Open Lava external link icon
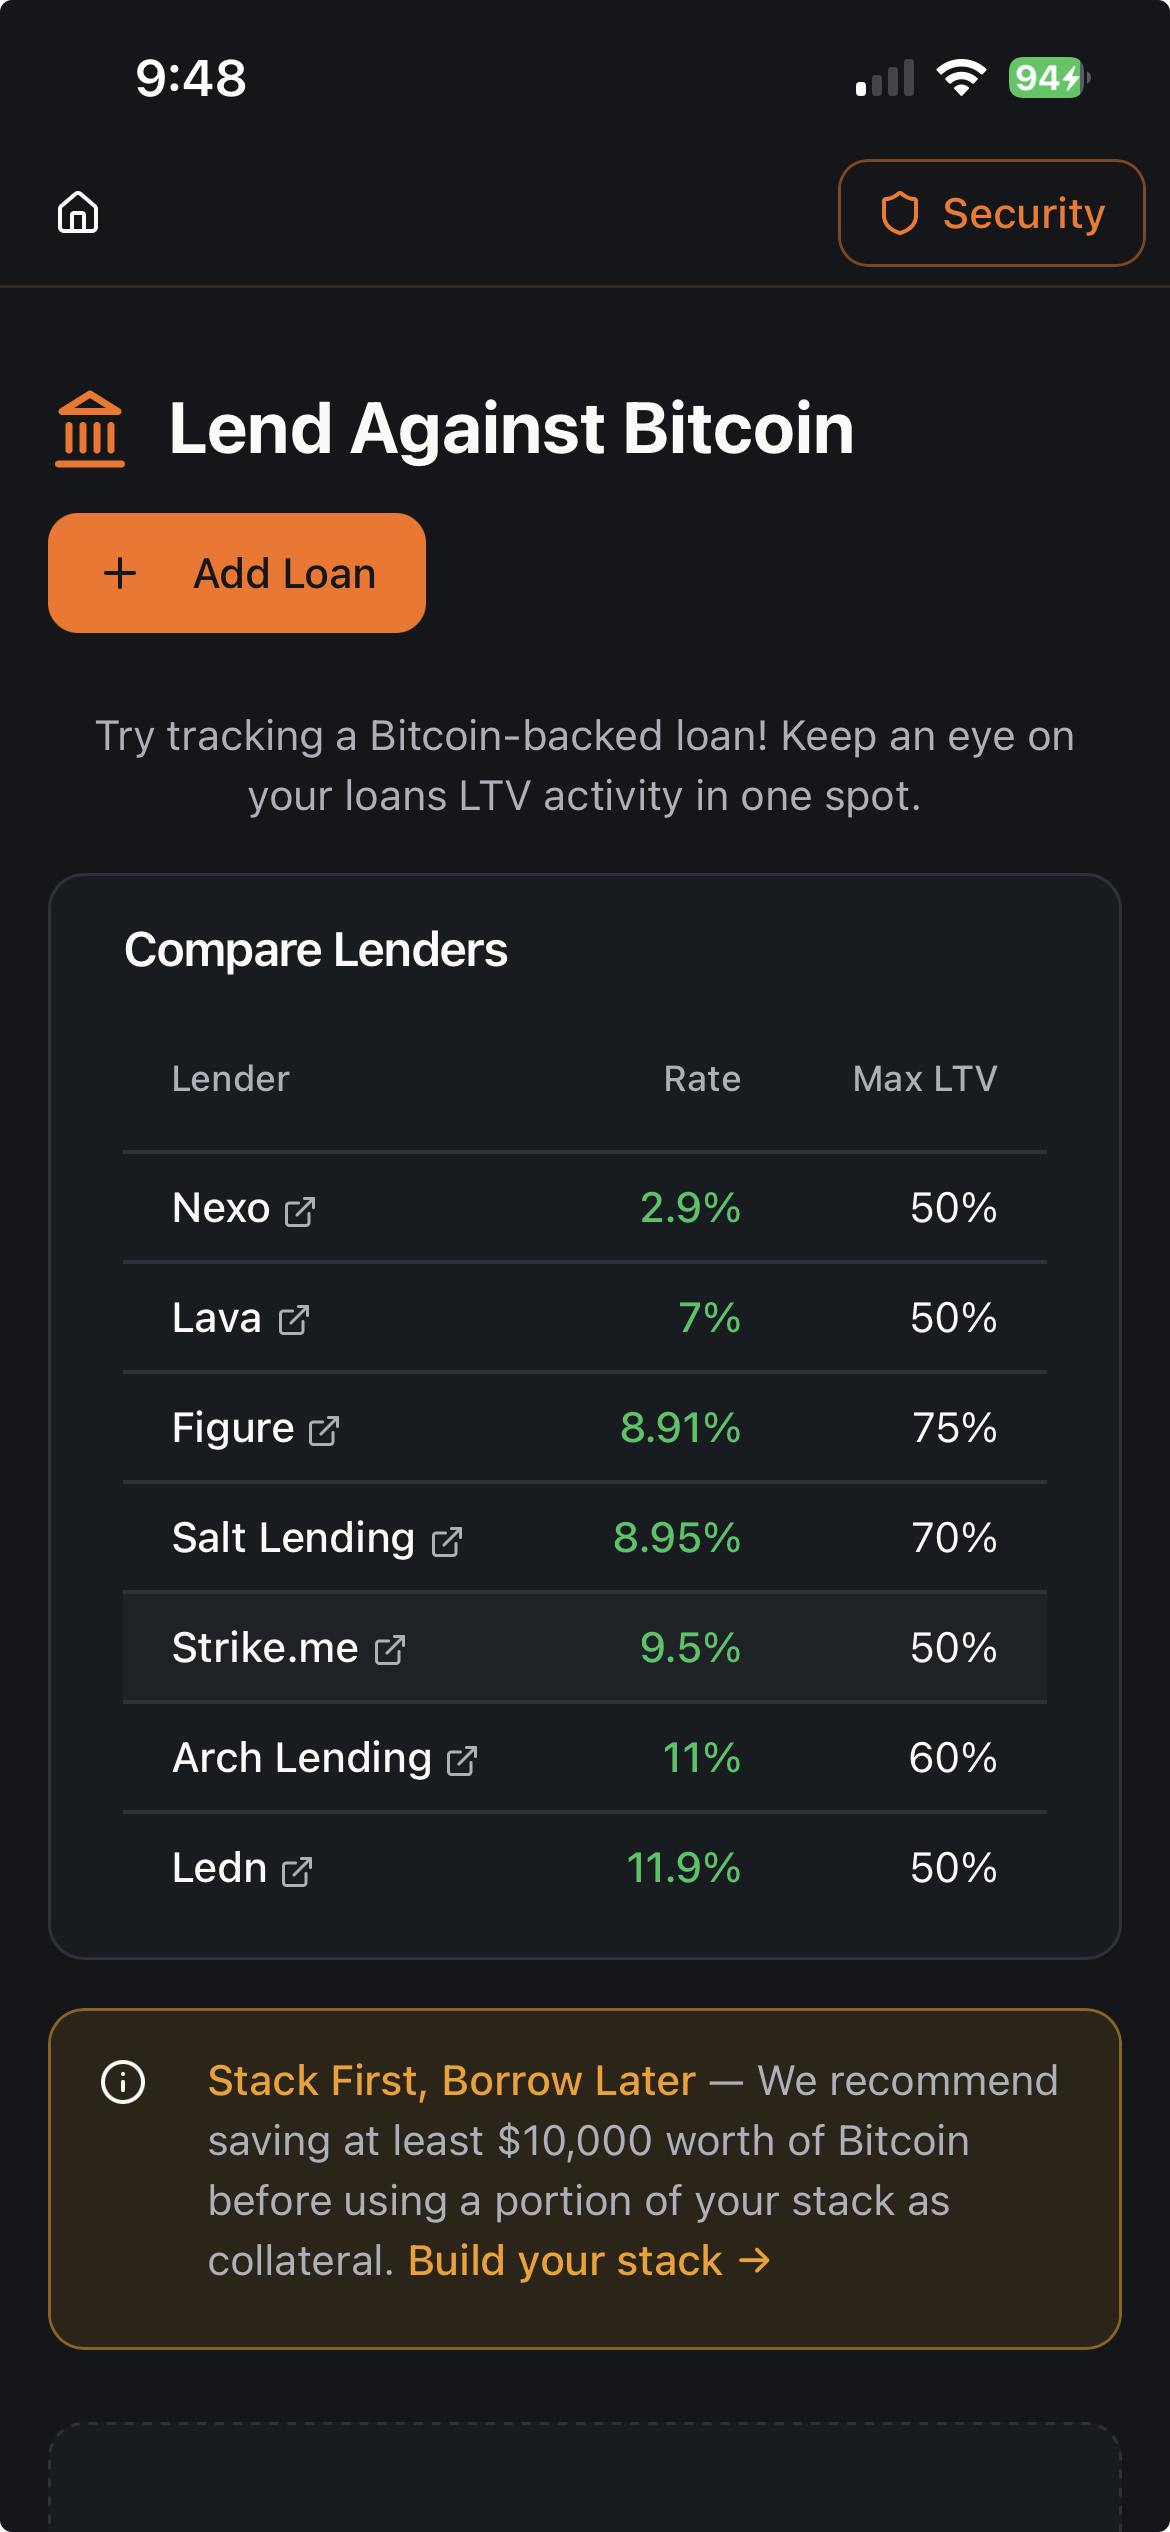This screenshot has width=1170, height=2532. click(x=294, y=1320)
